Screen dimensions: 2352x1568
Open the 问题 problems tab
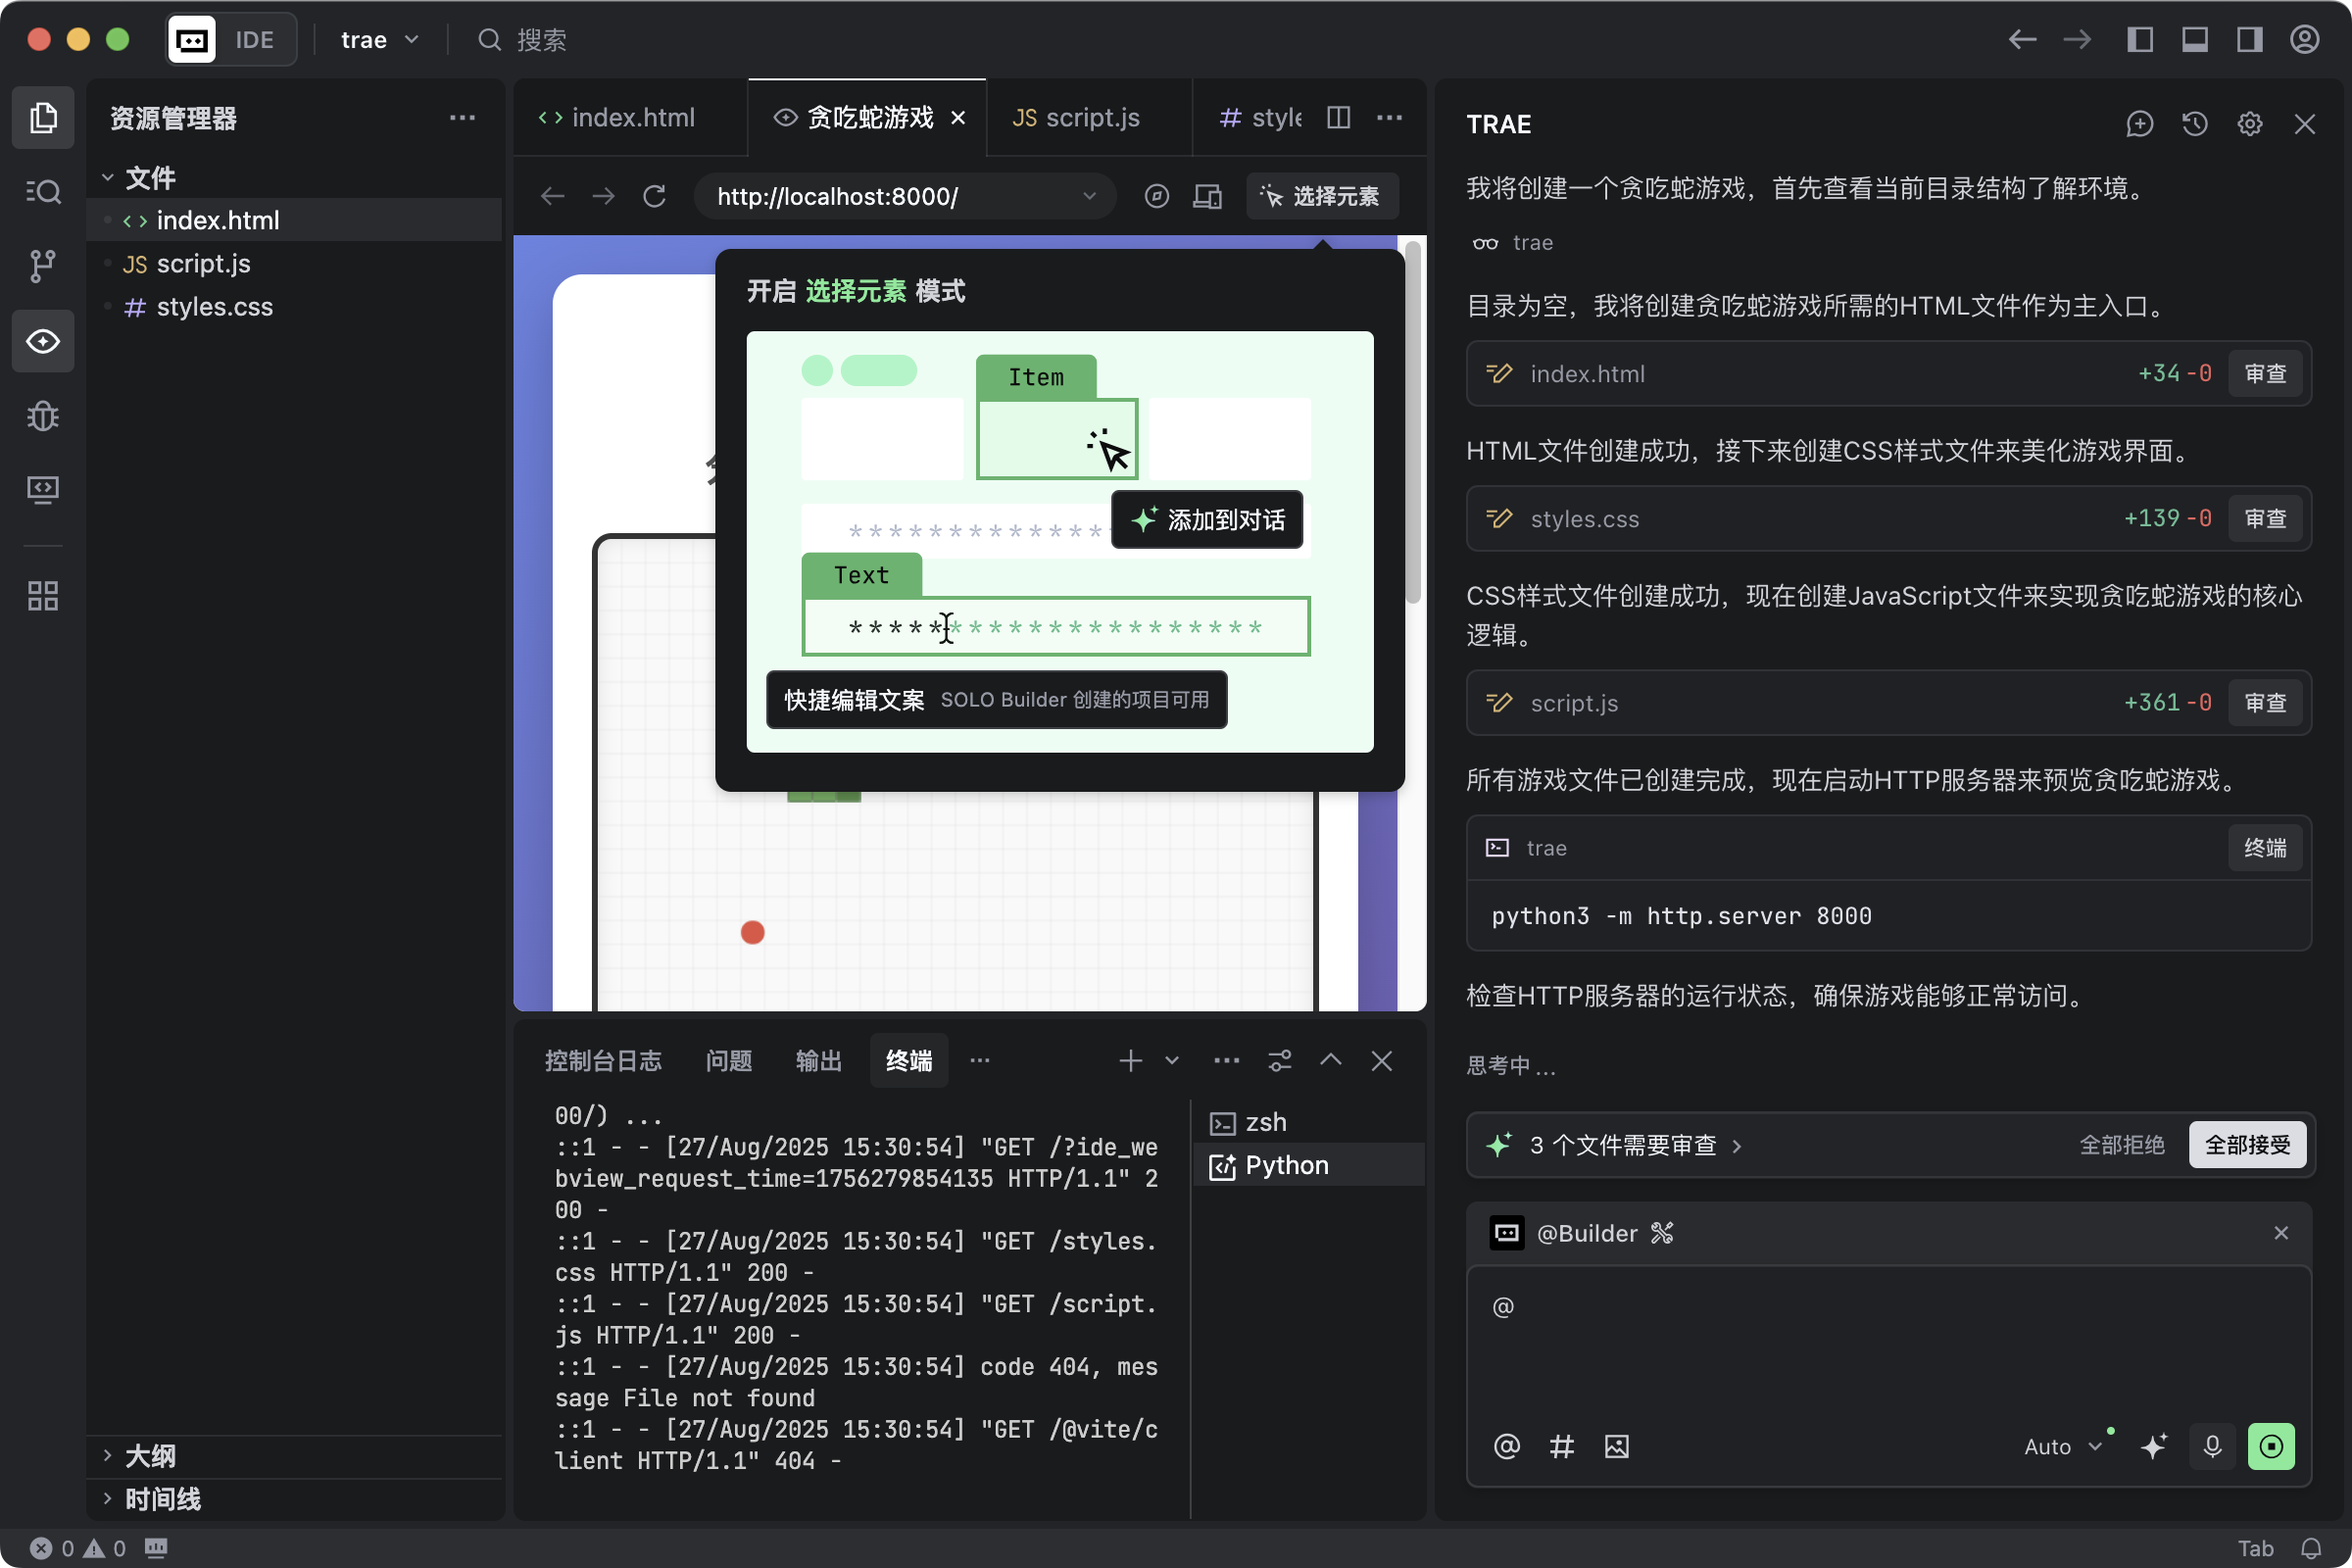click(x=728, y=1060)
